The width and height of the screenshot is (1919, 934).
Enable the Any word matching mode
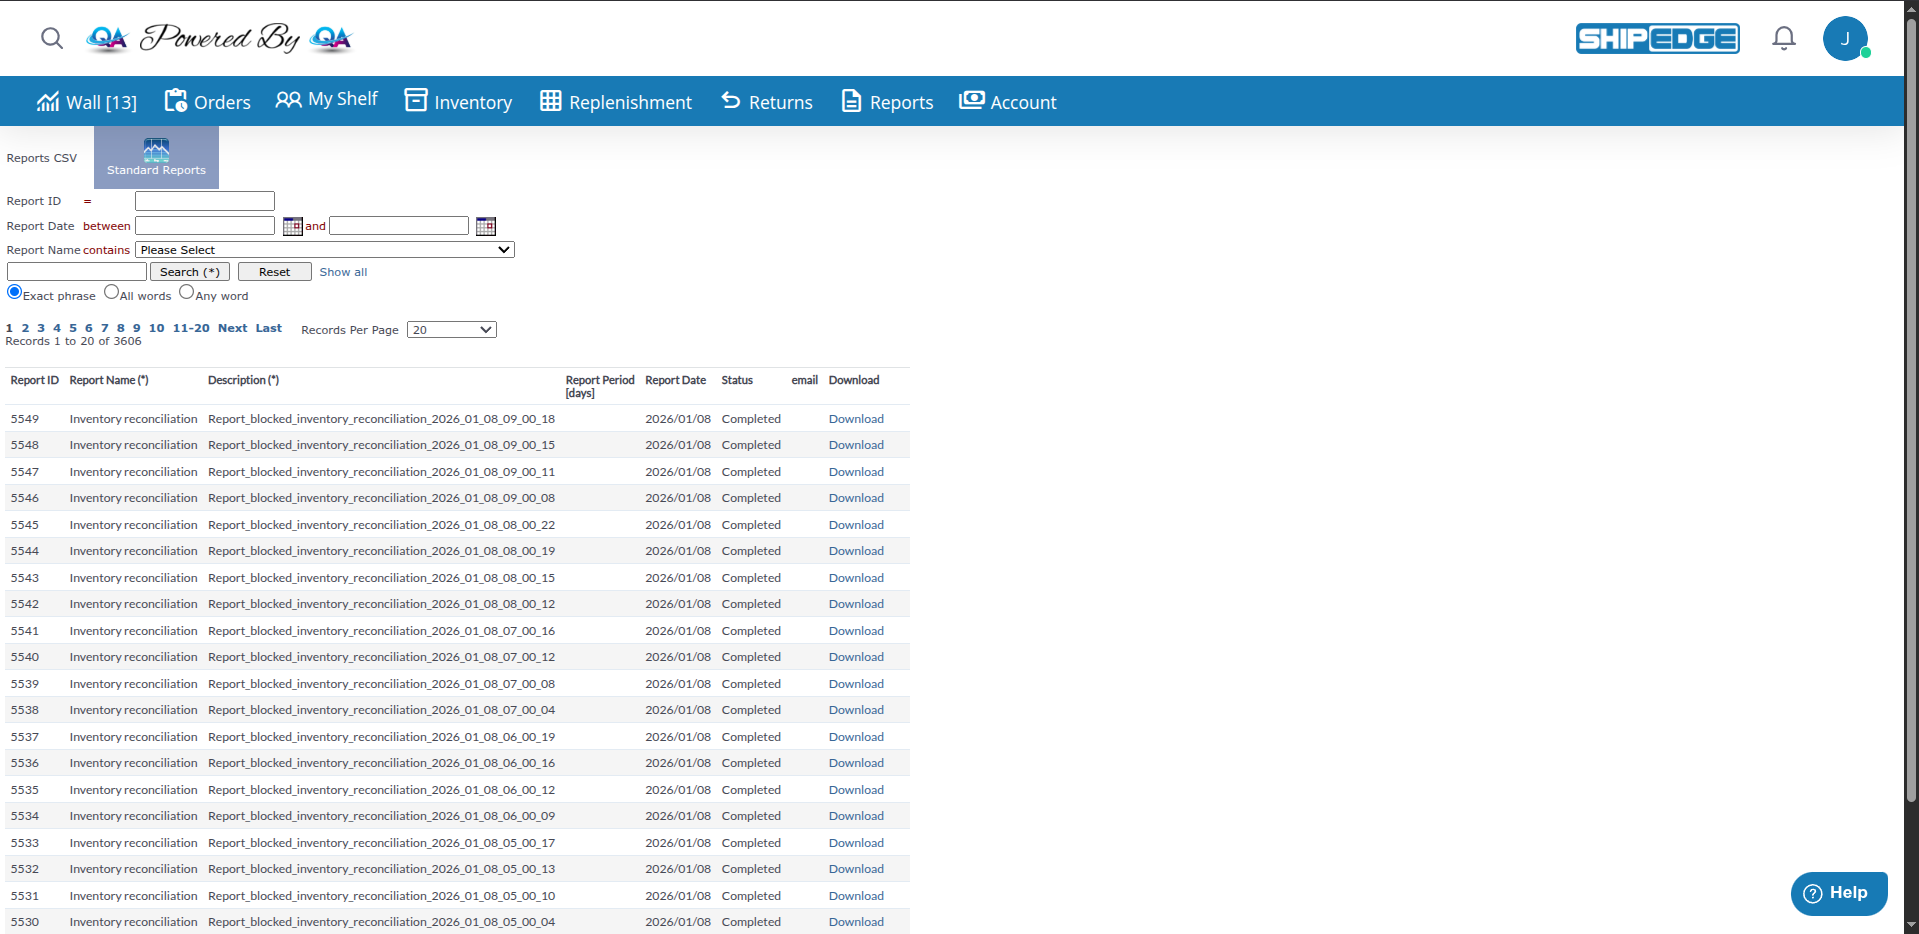tap(186, 291)
